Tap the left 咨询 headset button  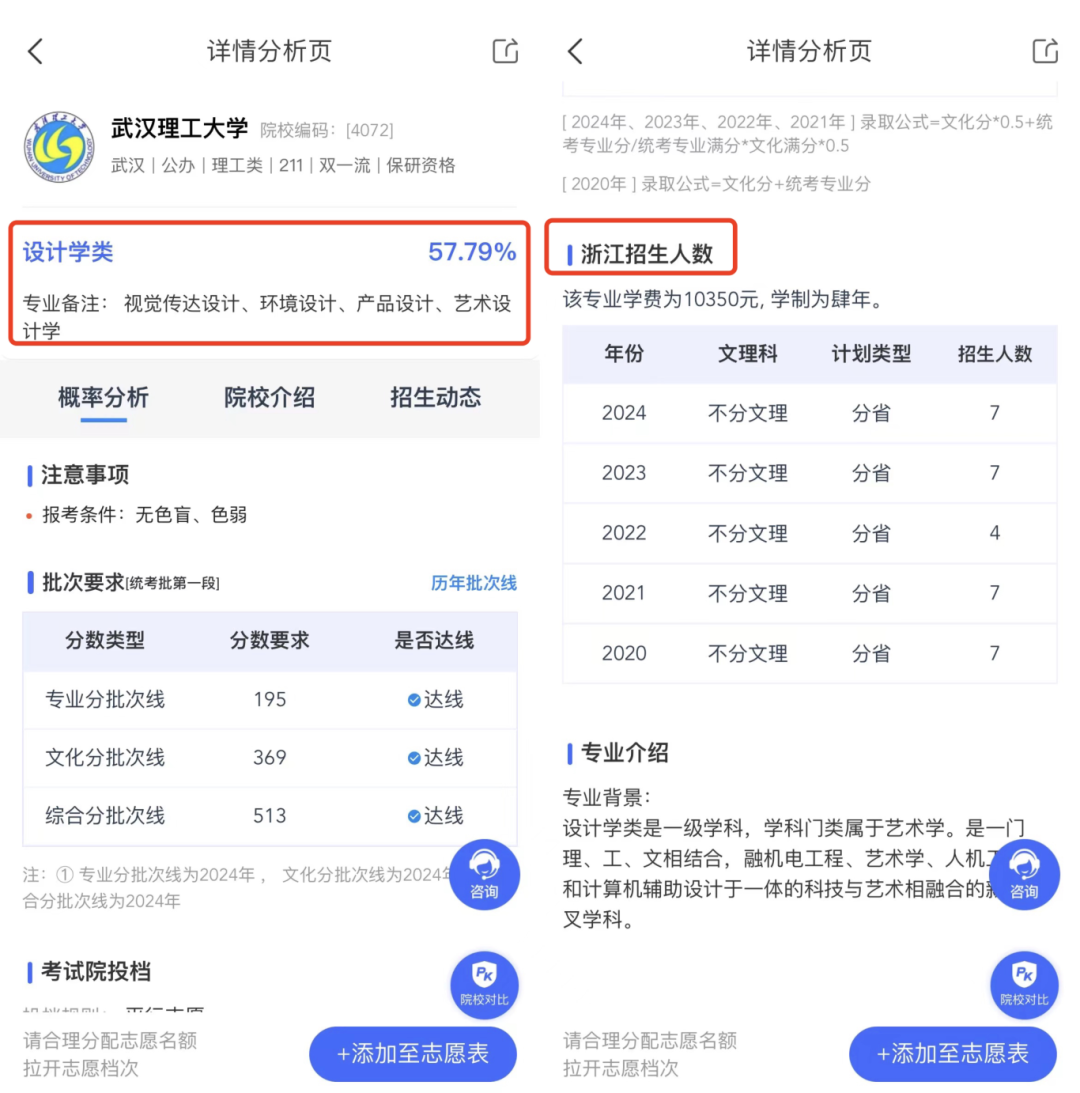484,874
